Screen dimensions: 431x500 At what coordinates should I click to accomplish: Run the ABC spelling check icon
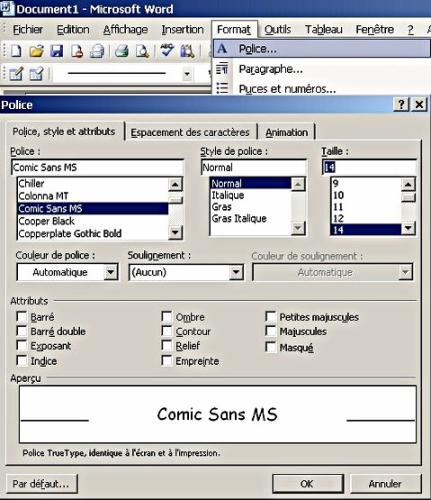pyautogui.click(x=167, y=51)
